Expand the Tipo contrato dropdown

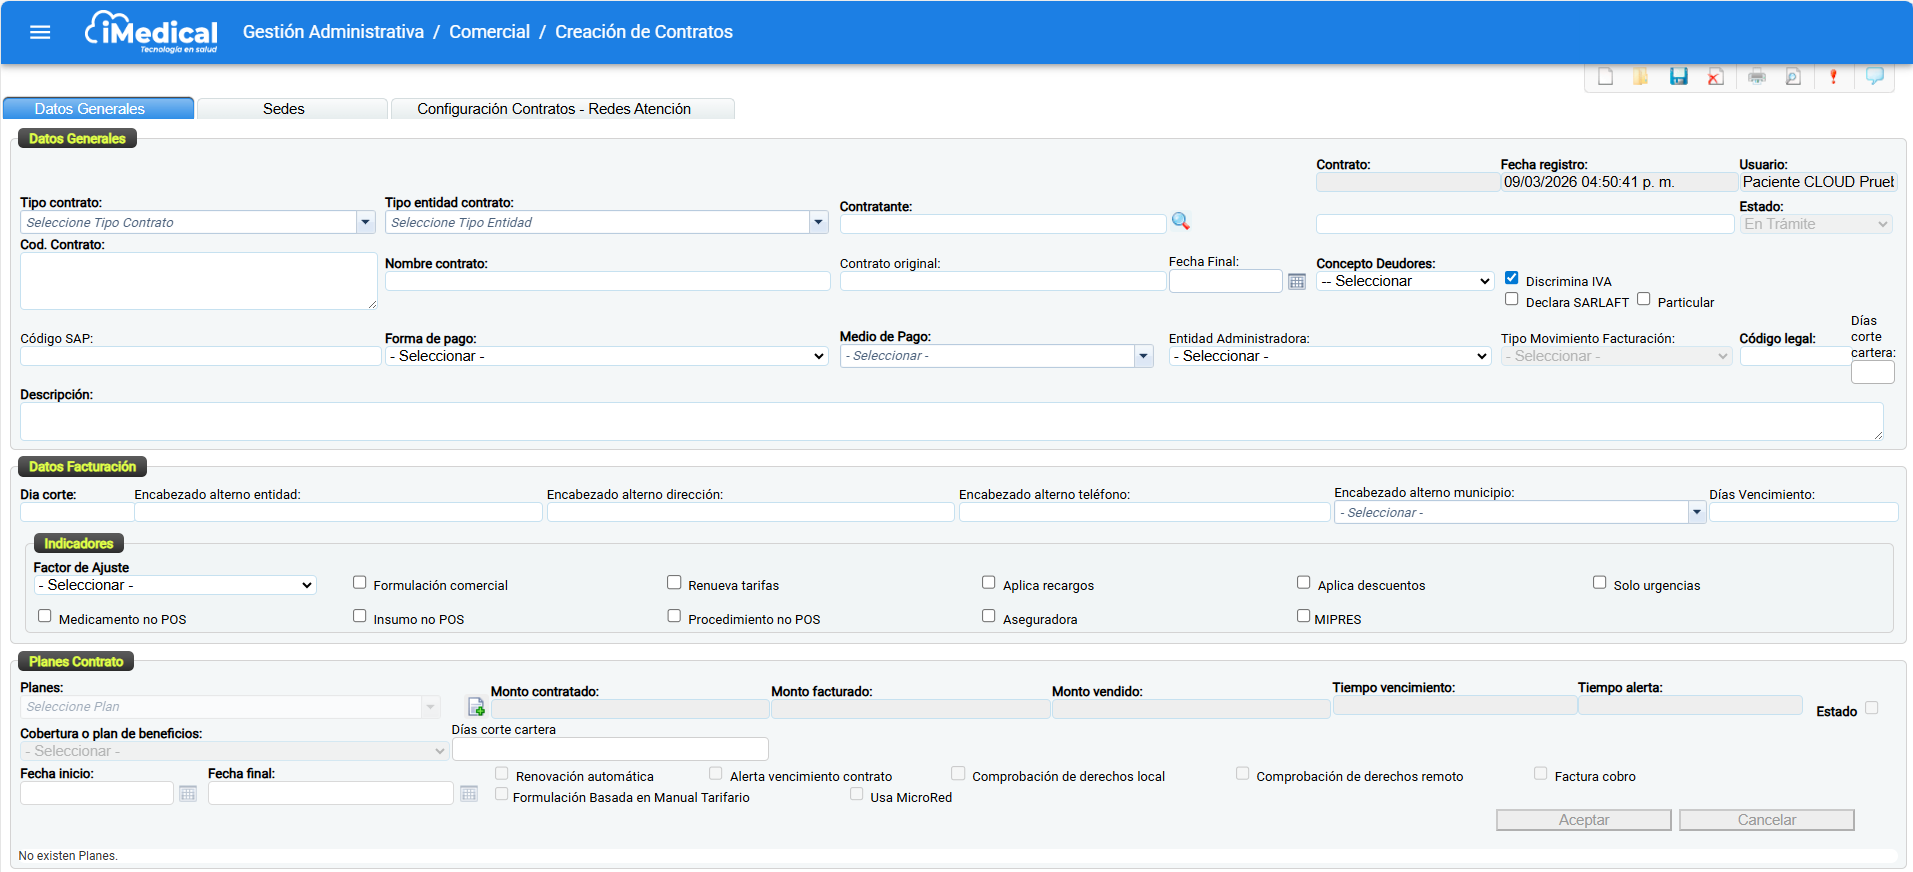365,222
